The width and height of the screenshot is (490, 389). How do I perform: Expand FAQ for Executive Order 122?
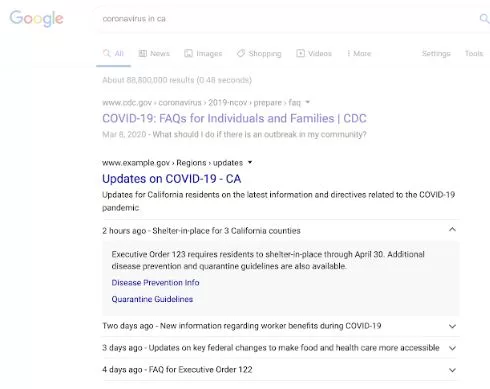tap(452, 370)
